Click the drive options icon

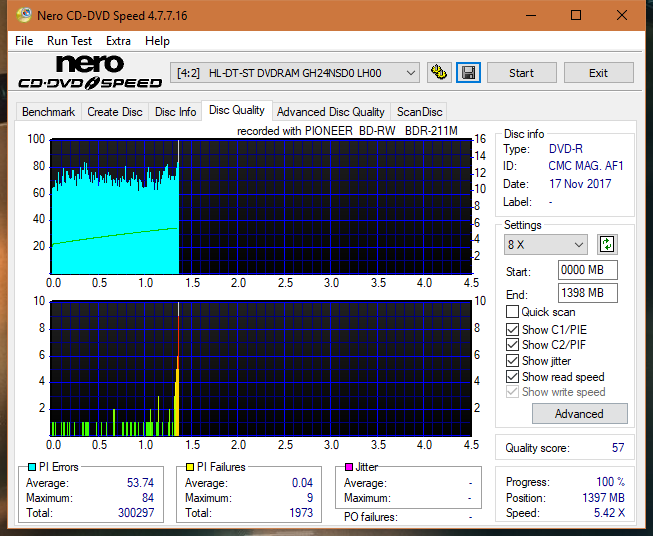point(439,73)
